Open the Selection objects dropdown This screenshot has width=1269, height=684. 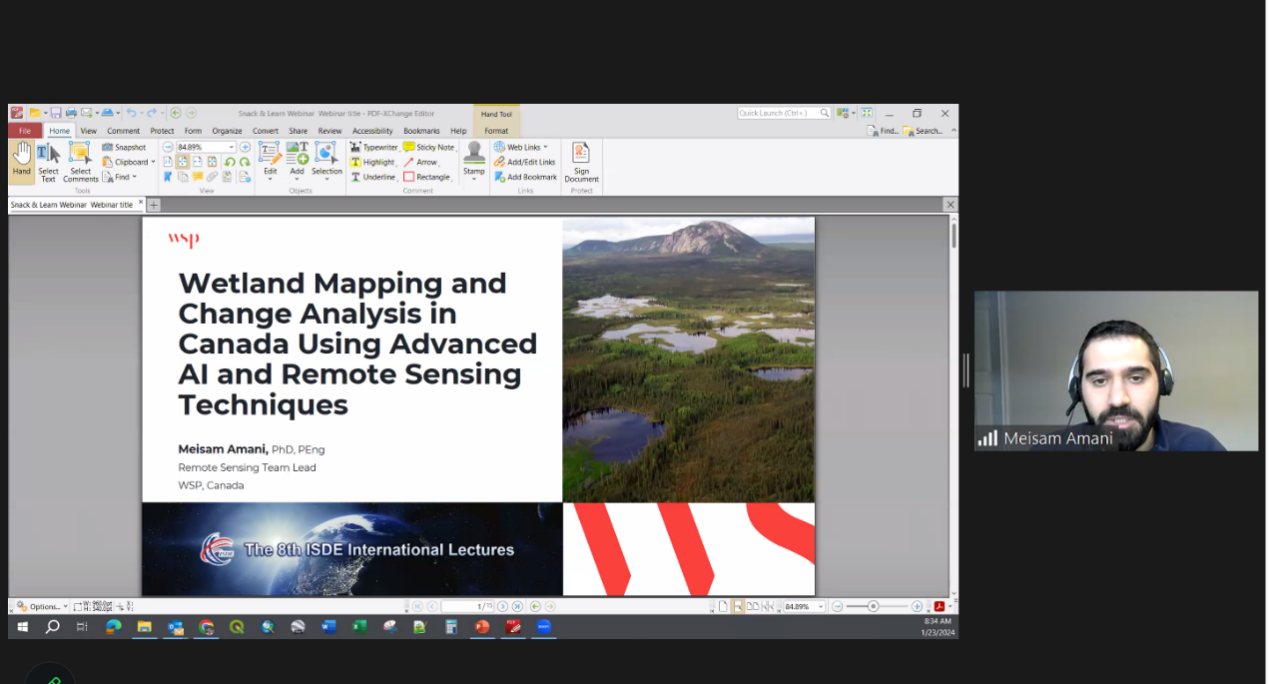326,160
